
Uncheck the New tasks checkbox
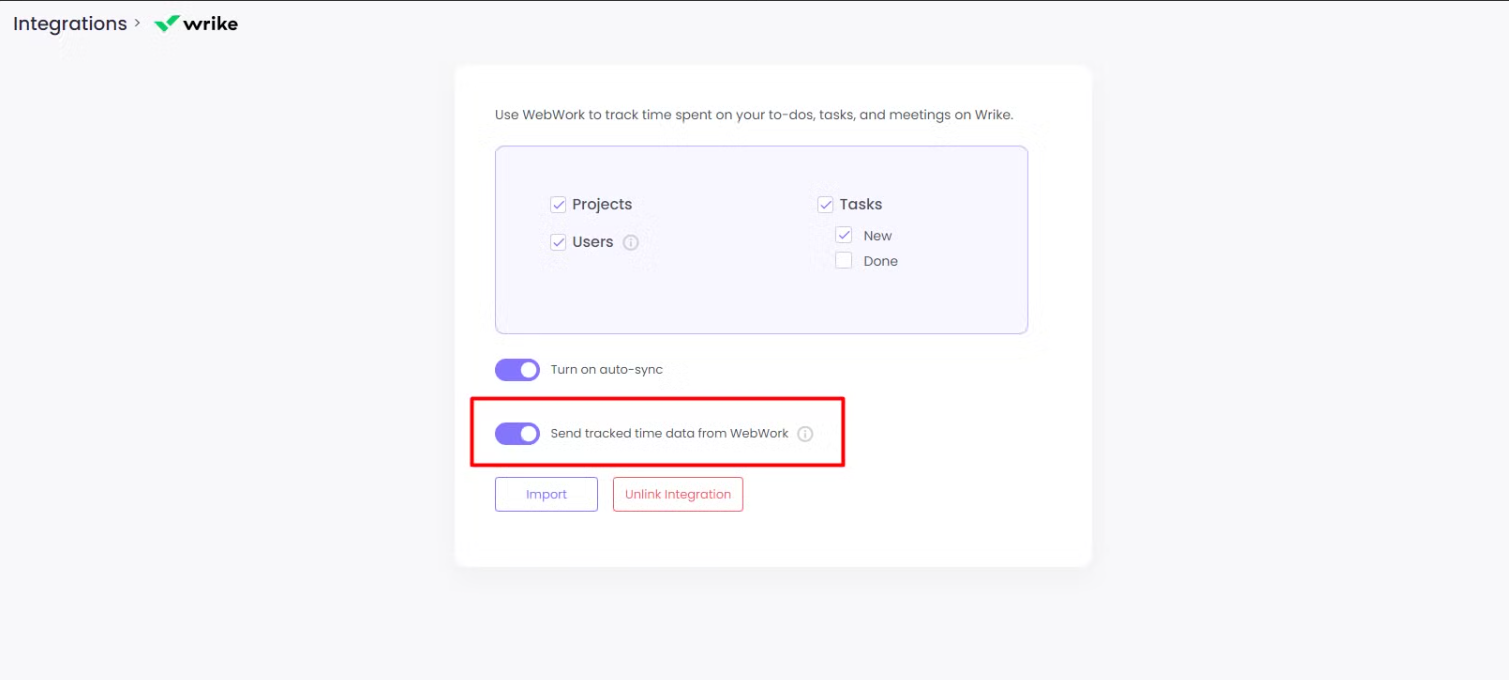pyautogui.click(x=844, y=235)
